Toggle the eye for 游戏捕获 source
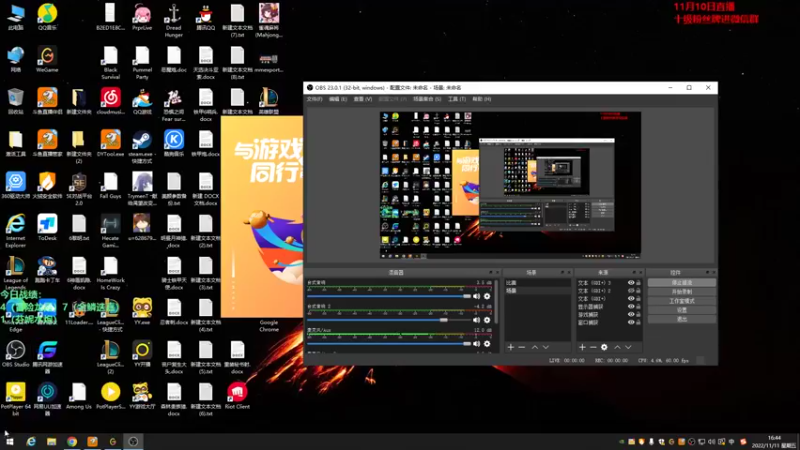The image size is (800, 450). pyautogui.click(x=631, y=315)
